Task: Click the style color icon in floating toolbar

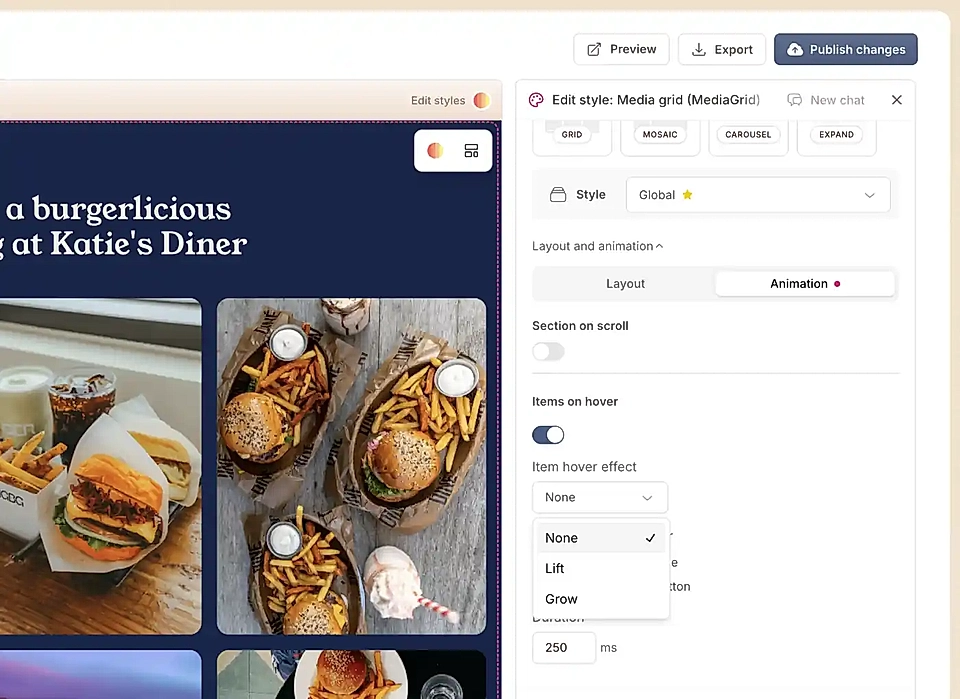Action: [x=435, y=151]
